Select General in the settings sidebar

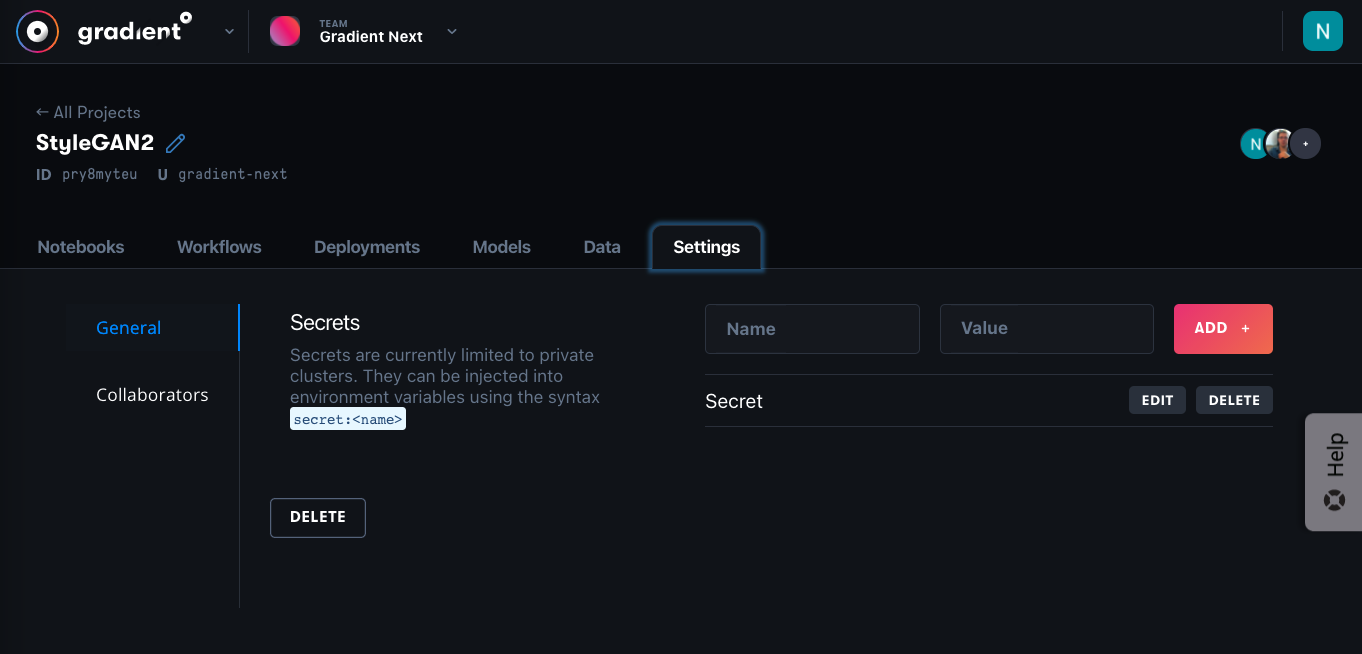click(129, 328)
